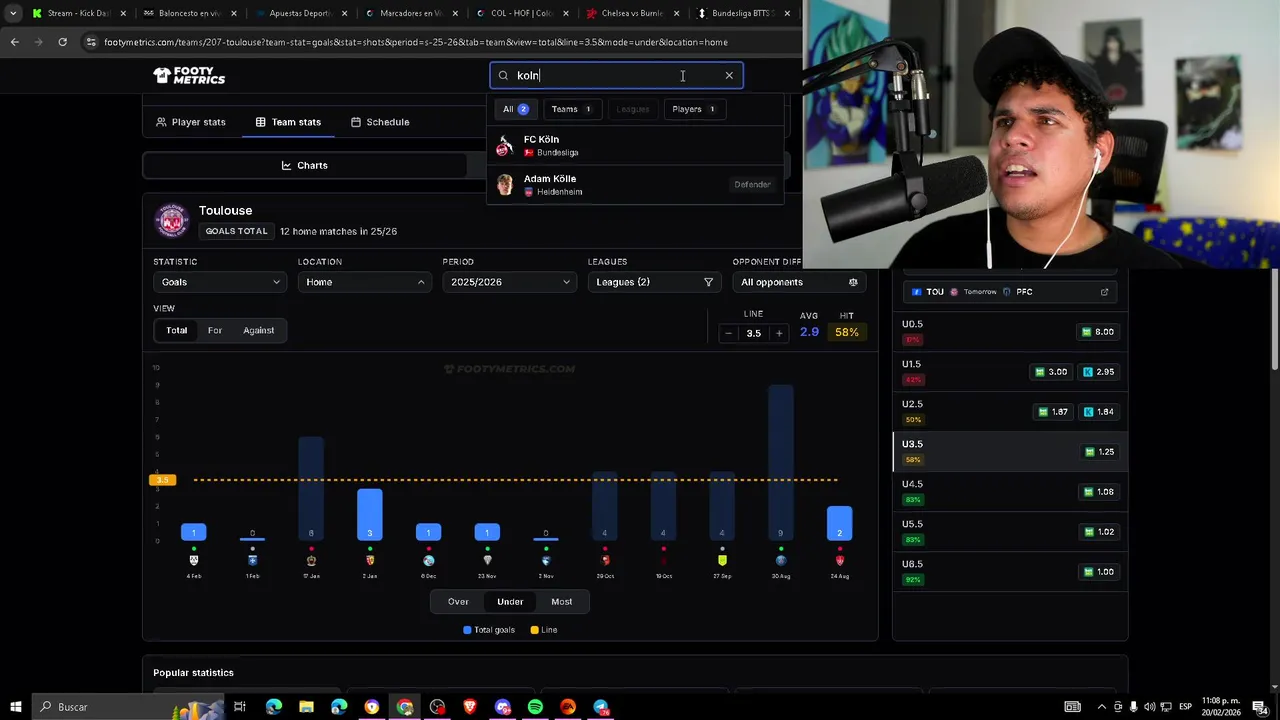Click the Toulouse team crest
Image resolution: width=1280 pixels, height=720 pixels.
point(171,221)
